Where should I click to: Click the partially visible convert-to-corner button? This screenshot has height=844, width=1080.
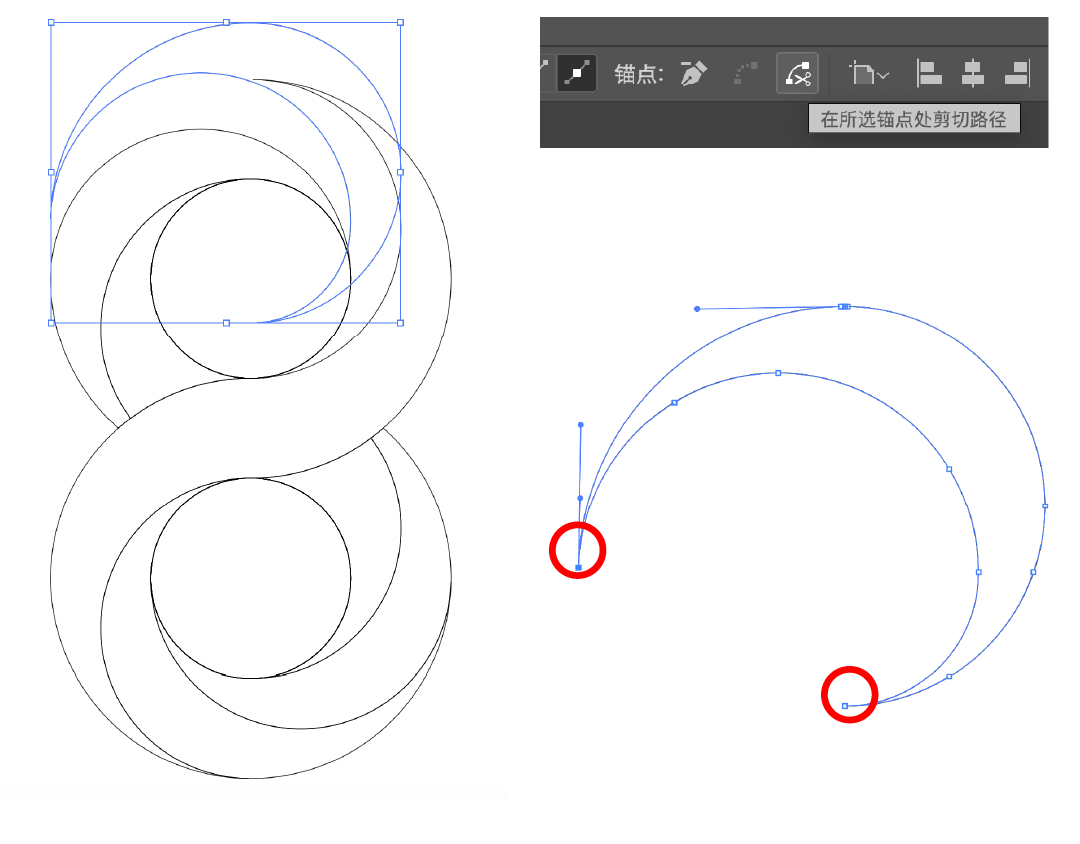545,73
